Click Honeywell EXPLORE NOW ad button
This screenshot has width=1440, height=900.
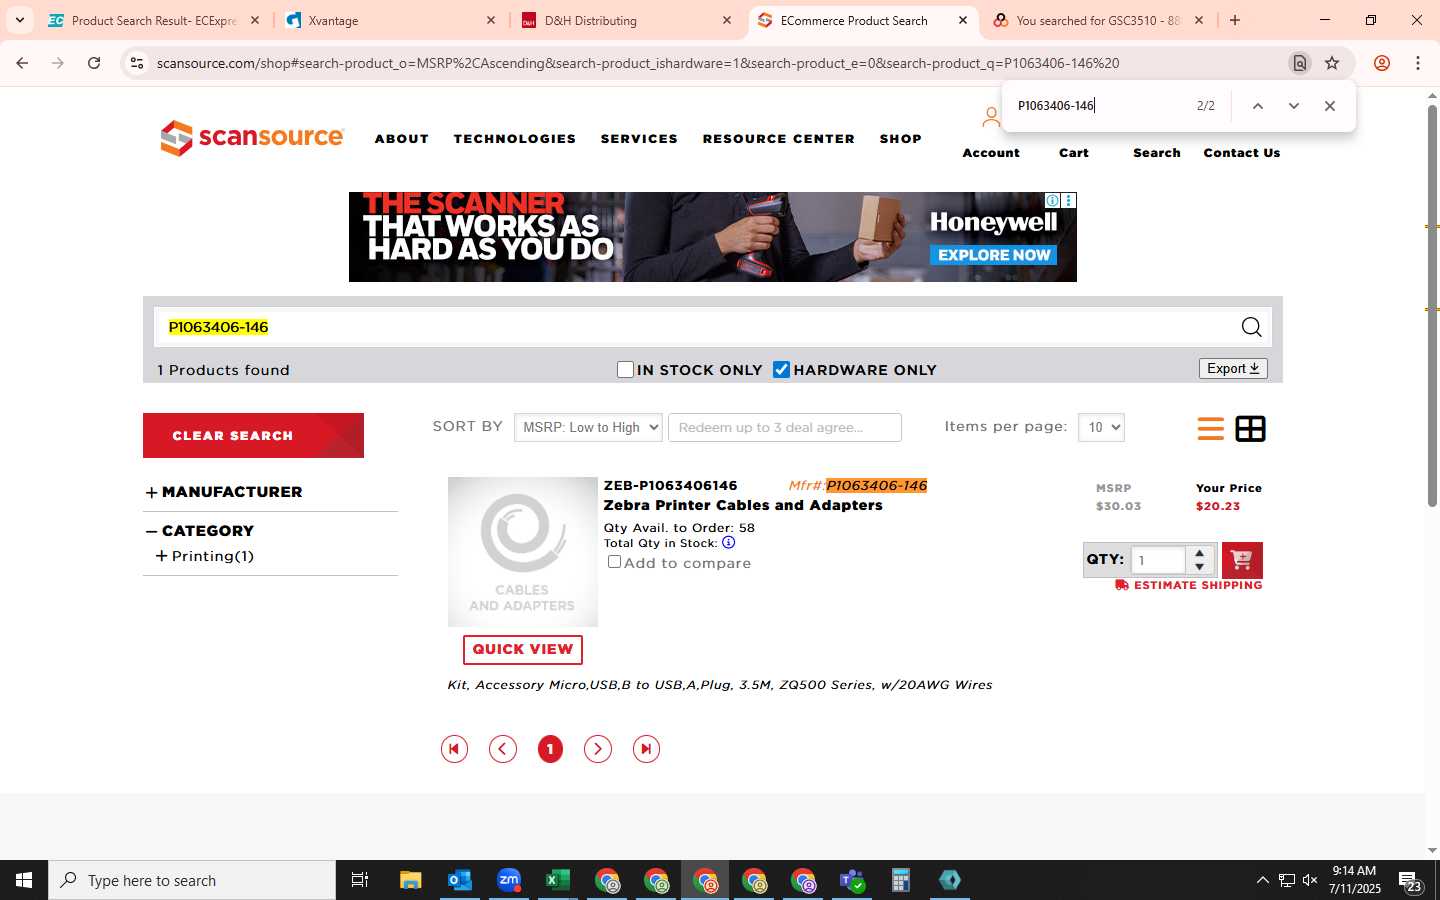993,255
